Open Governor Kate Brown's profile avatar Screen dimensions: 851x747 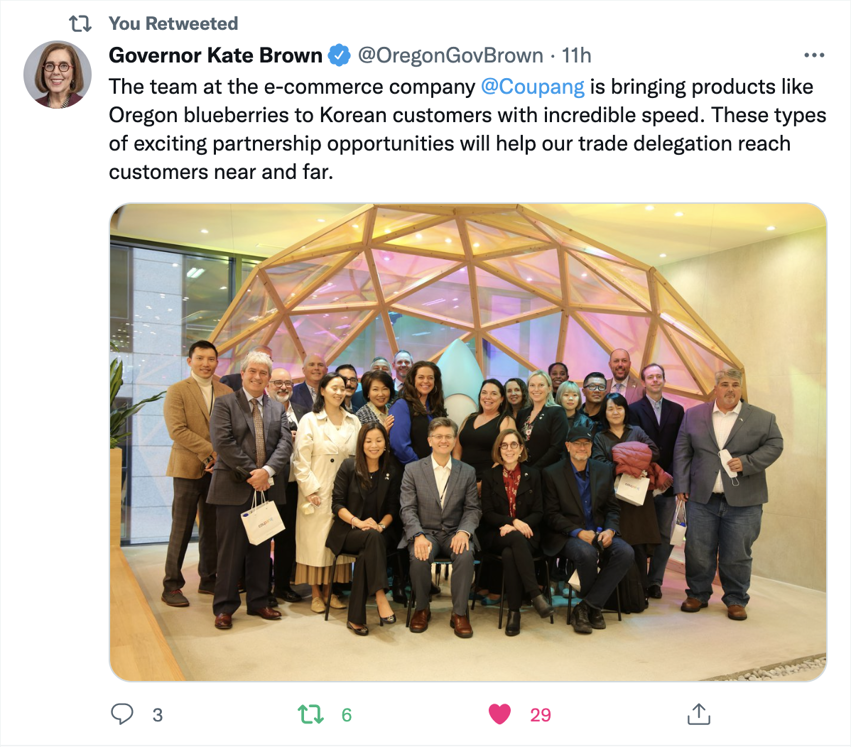[57, 74]
